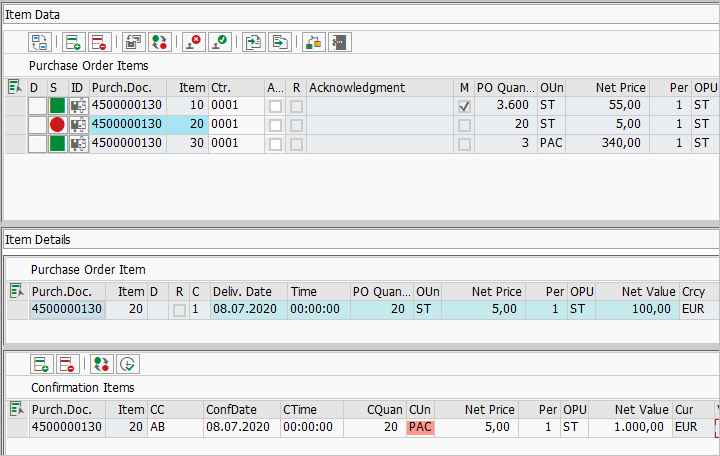Select purchase document 4500000130 item 30 cell
The width and height of the screenshot is (720, 456).
(126, 143)
